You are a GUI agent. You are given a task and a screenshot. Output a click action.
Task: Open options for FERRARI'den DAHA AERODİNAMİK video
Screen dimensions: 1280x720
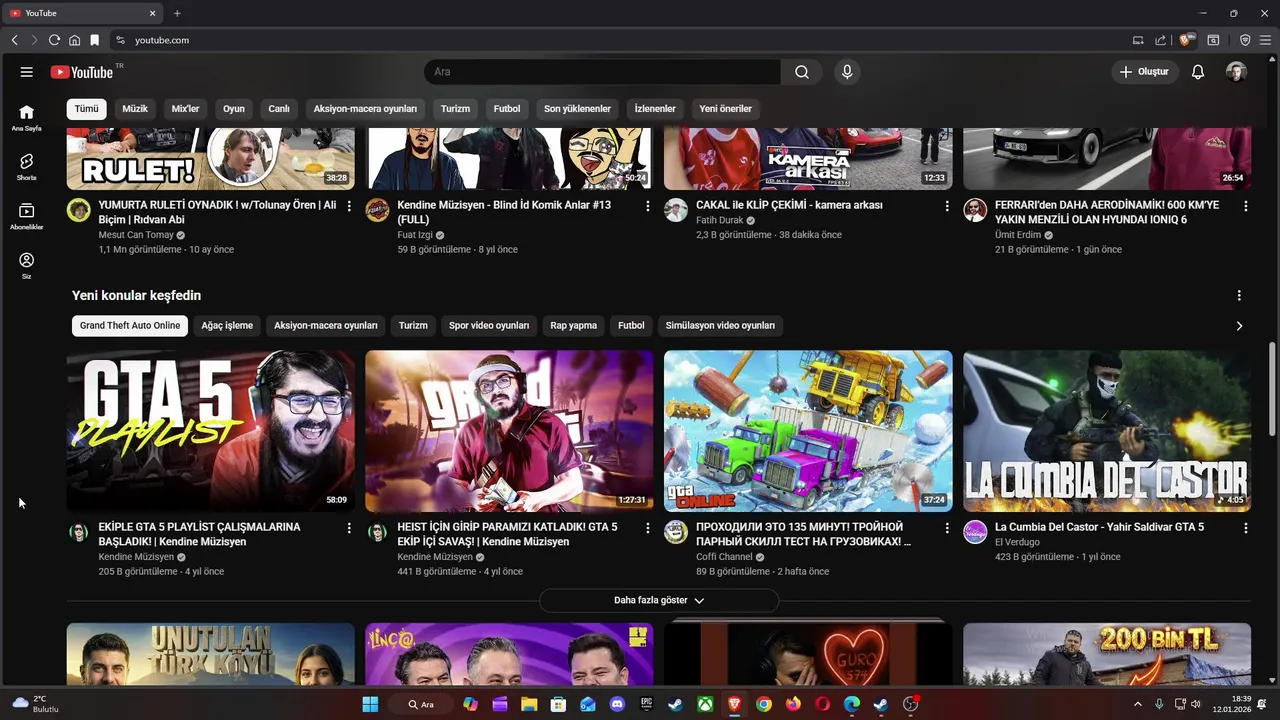click(x=1246, y=206)
